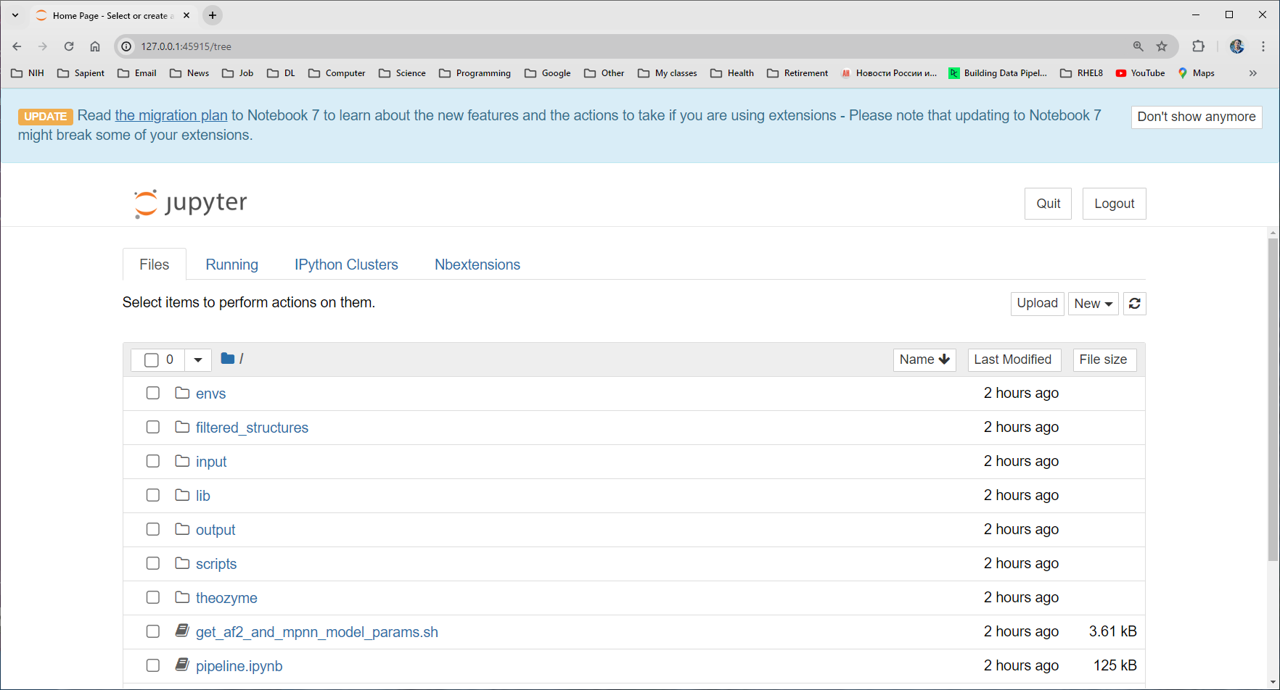Open the New dropdown menu
Screen dimensions: 1280x690
[x=1093, y=303]
